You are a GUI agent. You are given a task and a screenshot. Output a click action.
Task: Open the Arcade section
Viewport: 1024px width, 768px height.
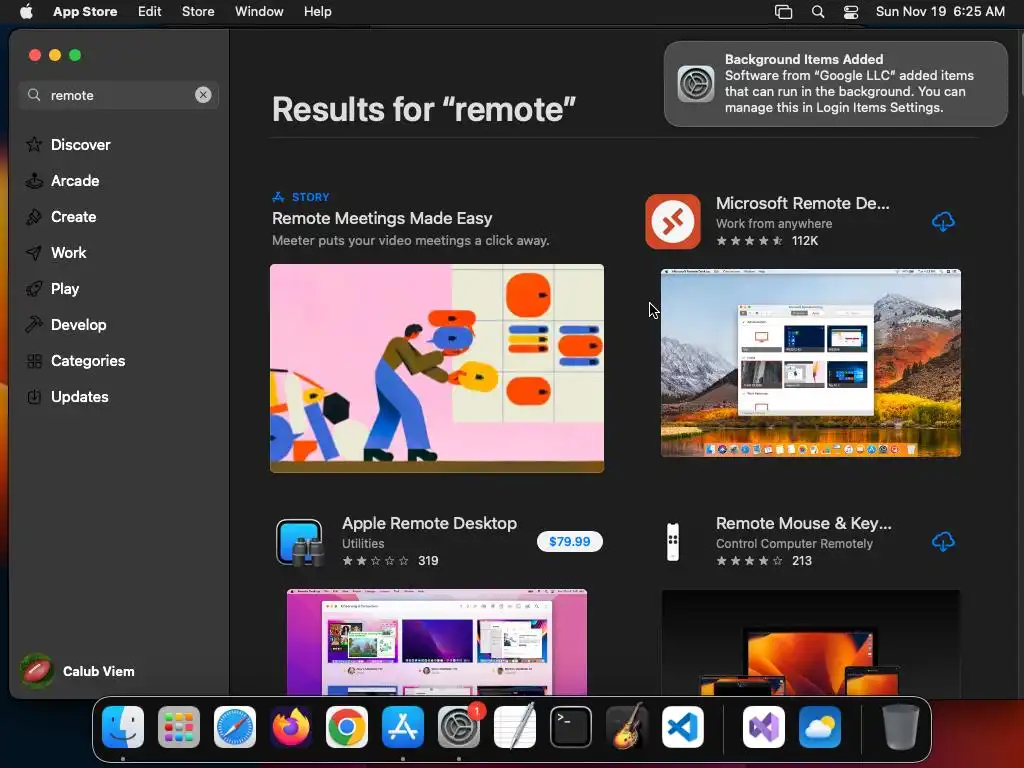click(x=75, y=180)
